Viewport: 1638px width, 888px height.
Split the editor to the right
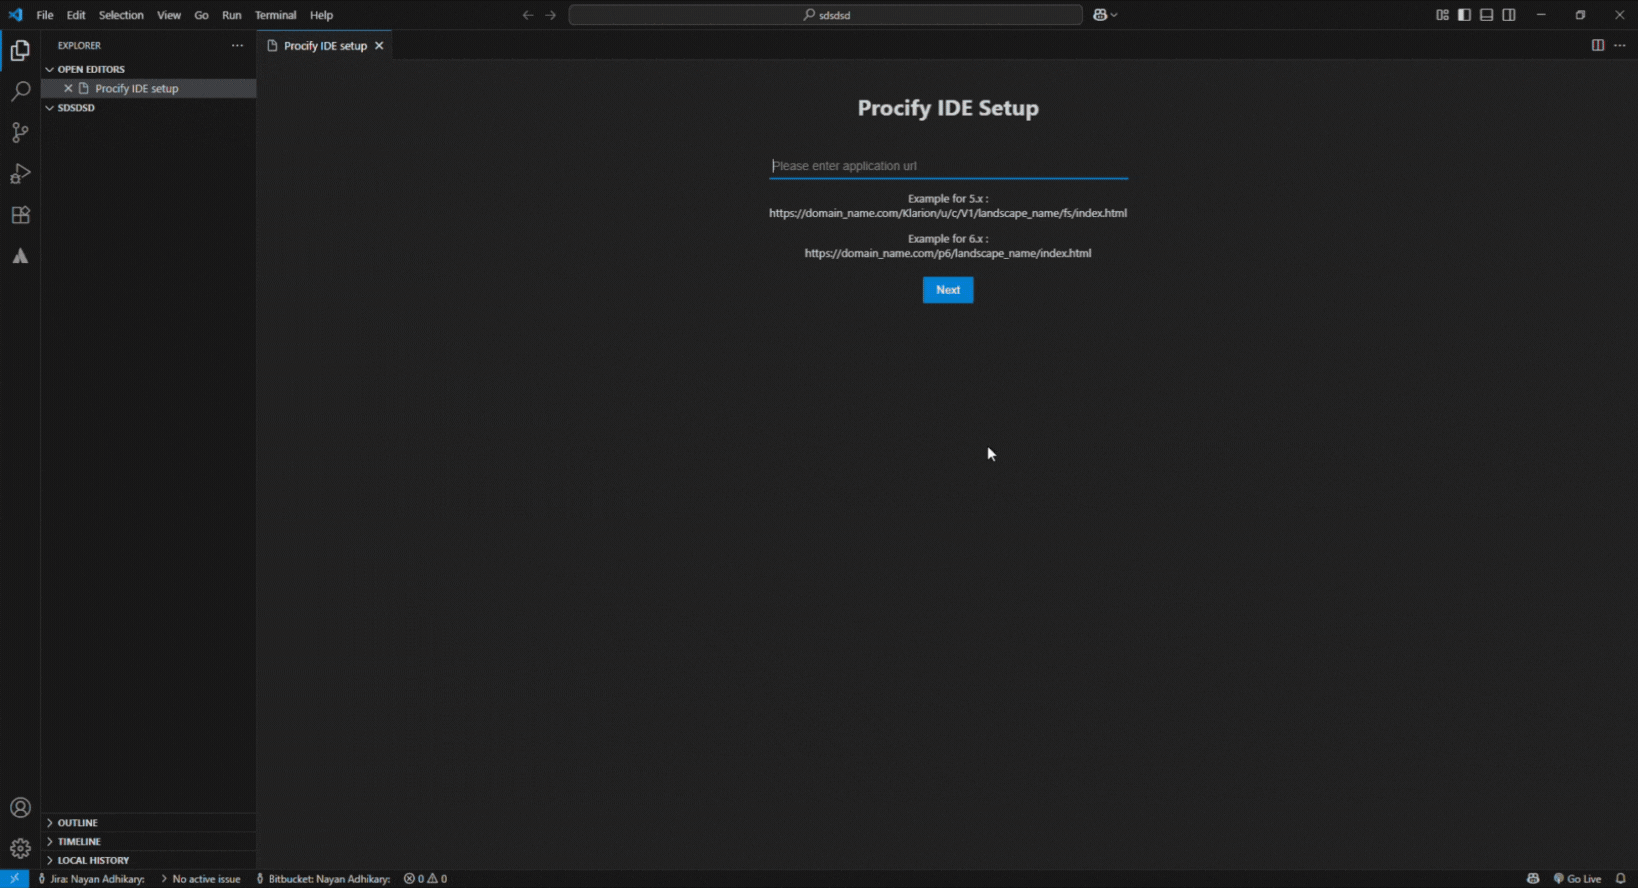[1598, 45]
